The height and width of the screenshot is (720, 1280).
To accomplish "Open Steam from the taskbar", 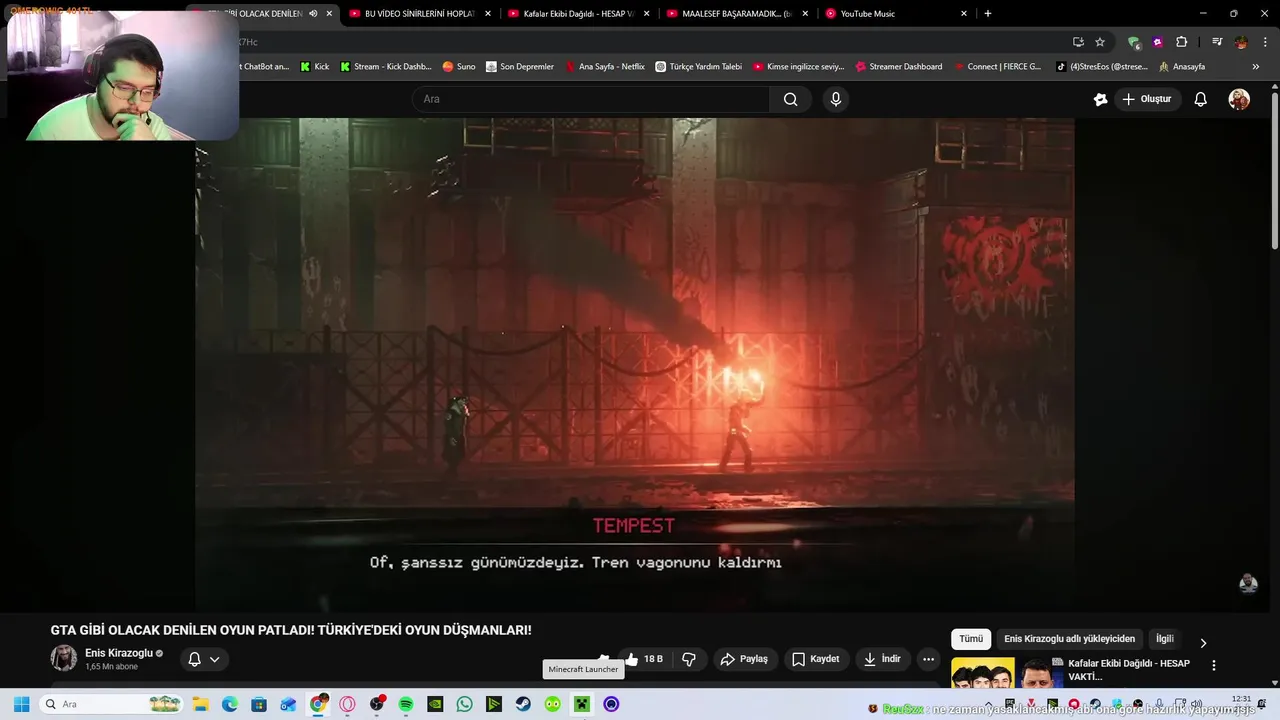I will point(523,704).
